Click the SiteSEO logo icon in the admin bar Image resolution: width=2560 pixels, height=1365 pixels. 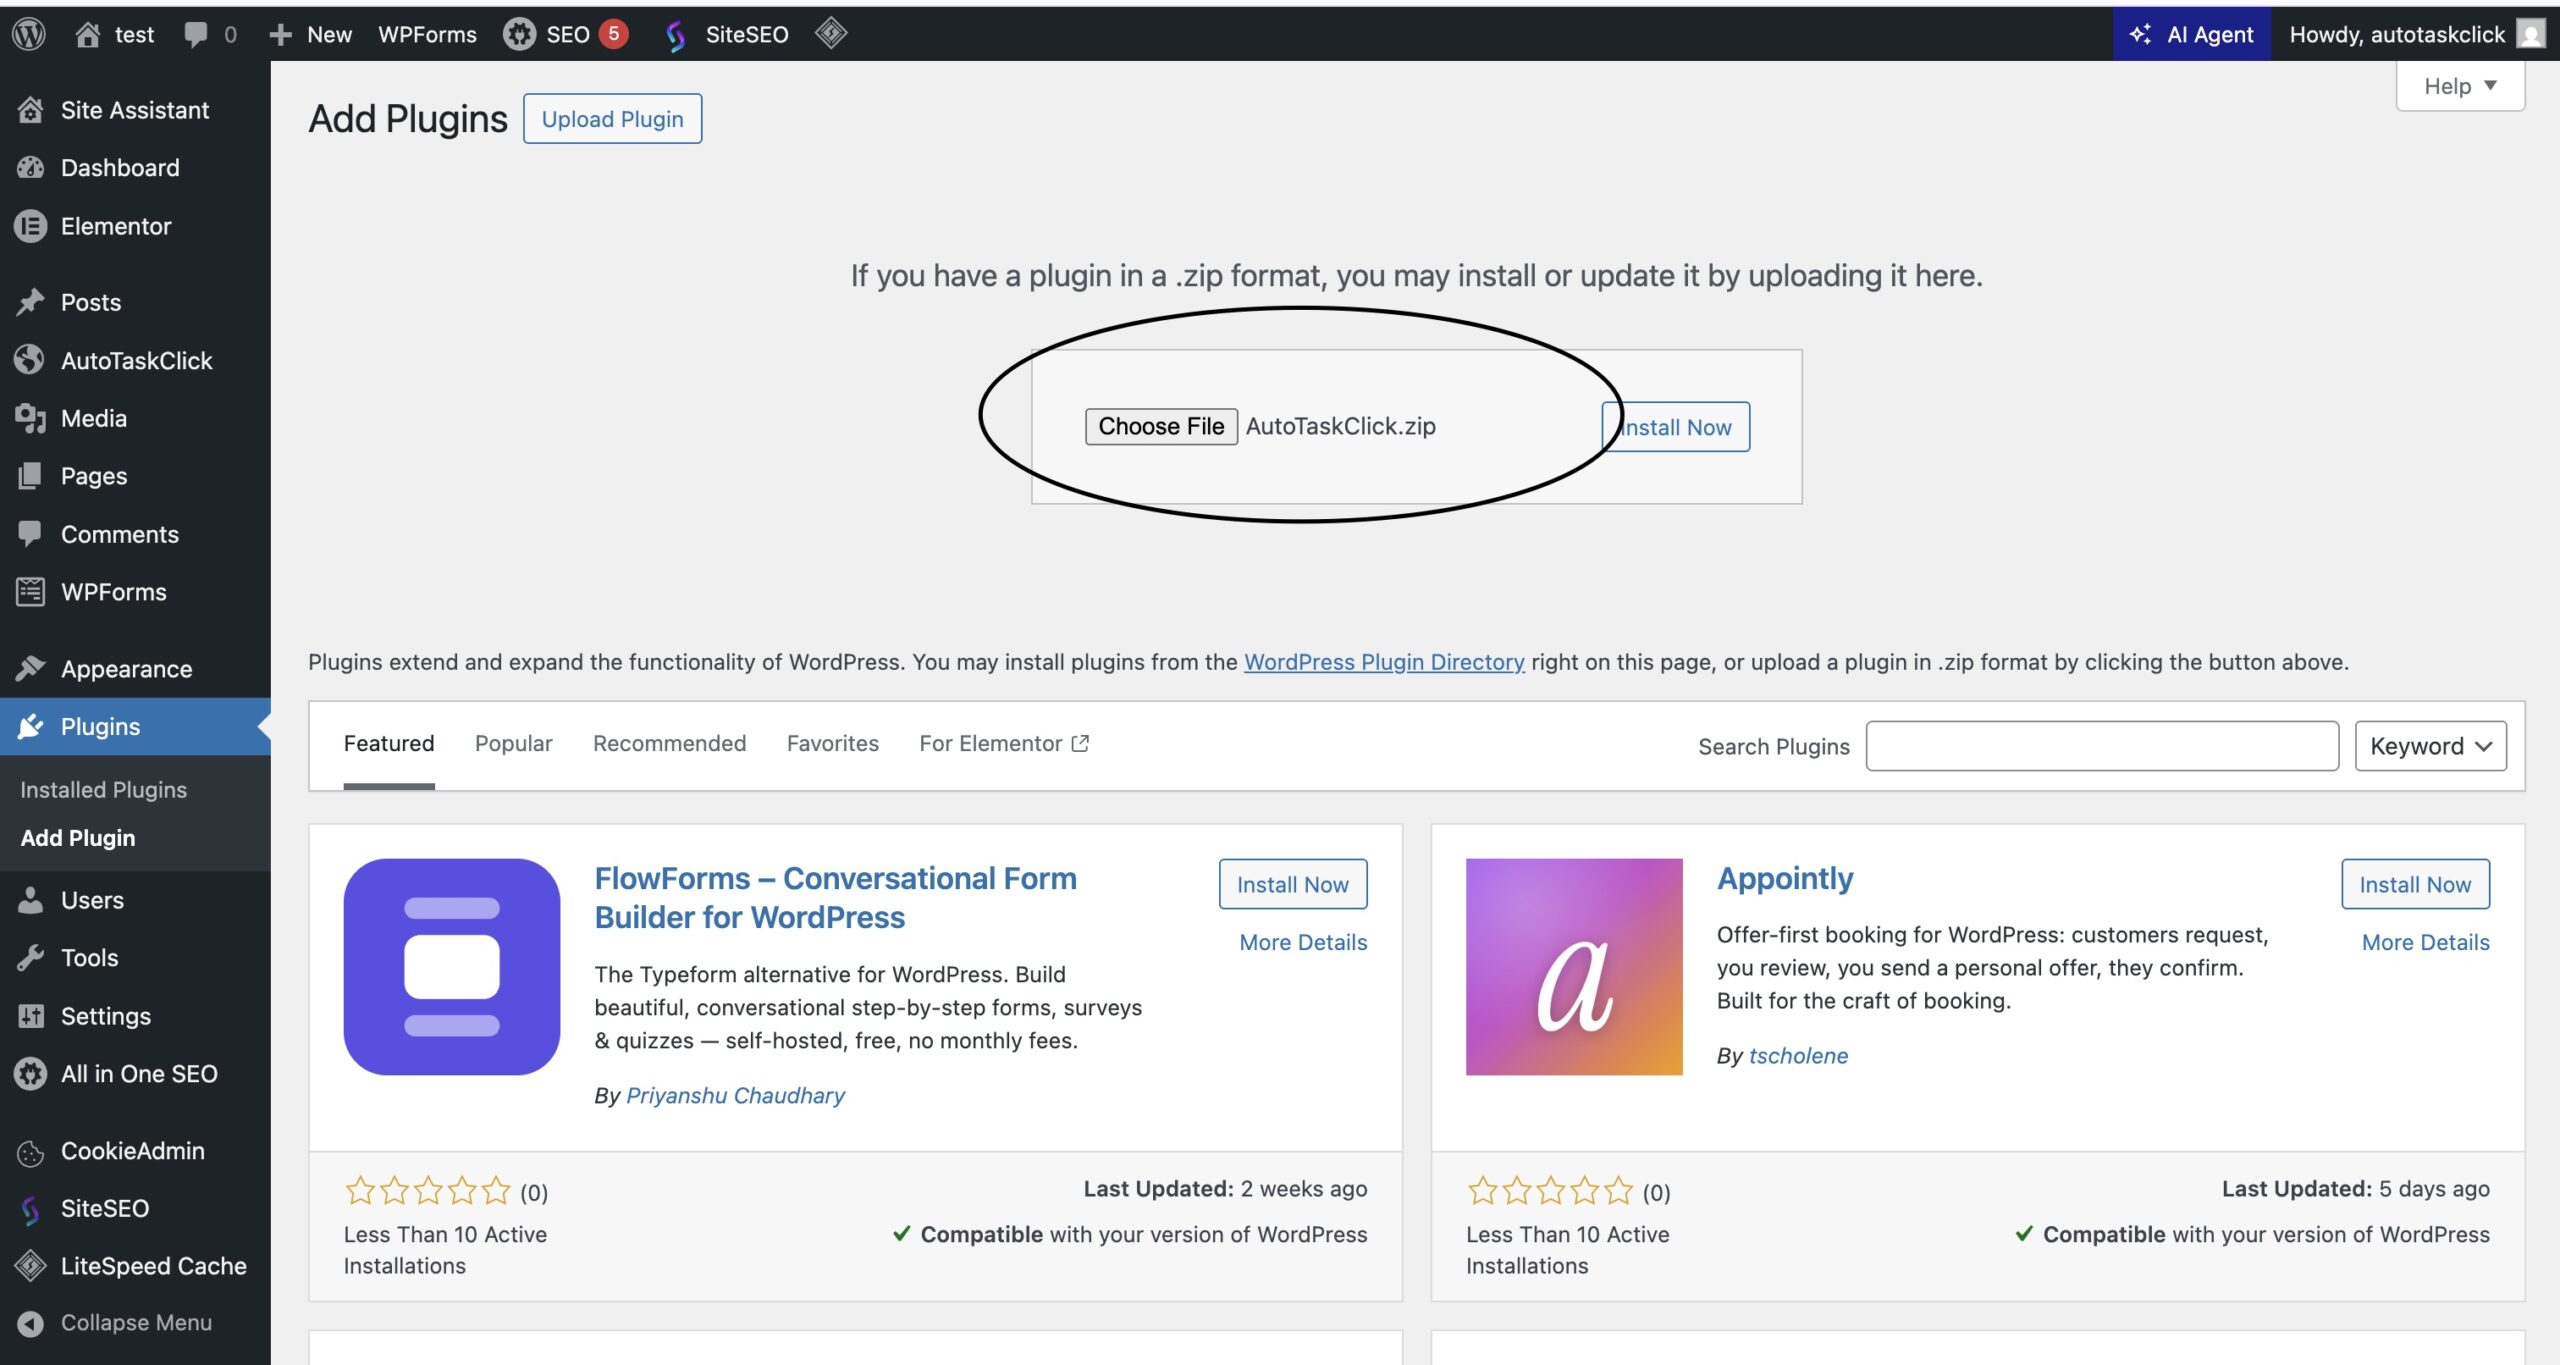tap(676, 35)
